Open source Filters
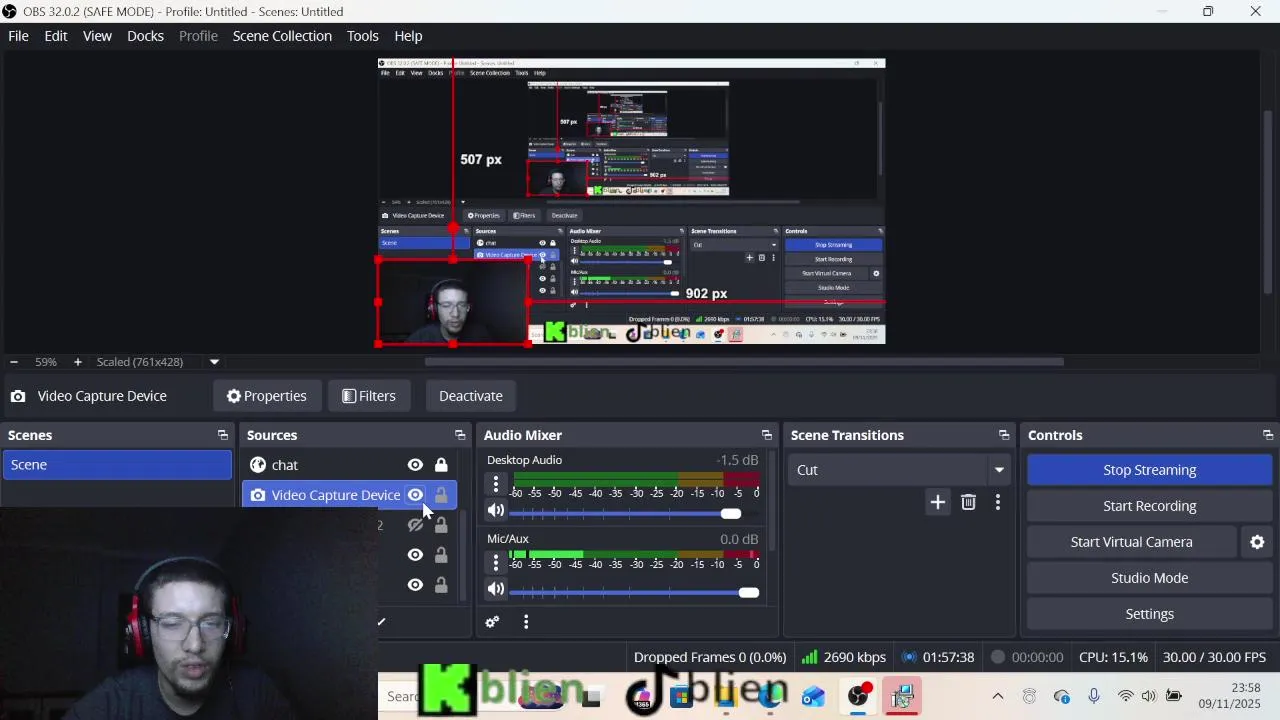This screenshot has width=1280, height=720. [369, 396]
